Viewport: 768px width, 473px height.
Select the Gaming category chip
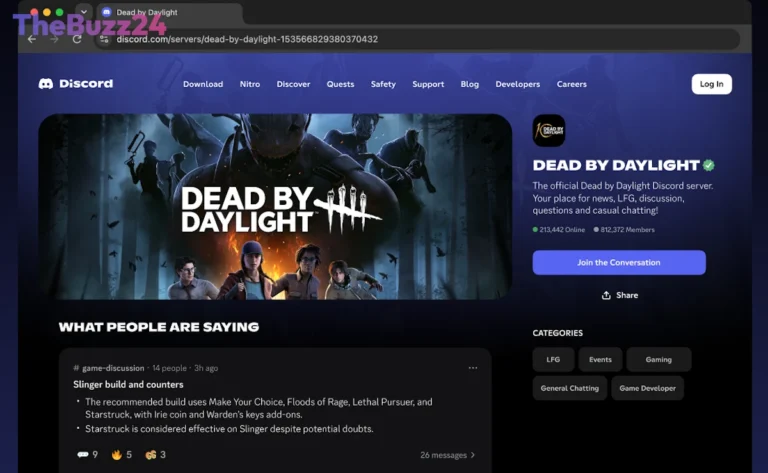click(x=659, y=359)
